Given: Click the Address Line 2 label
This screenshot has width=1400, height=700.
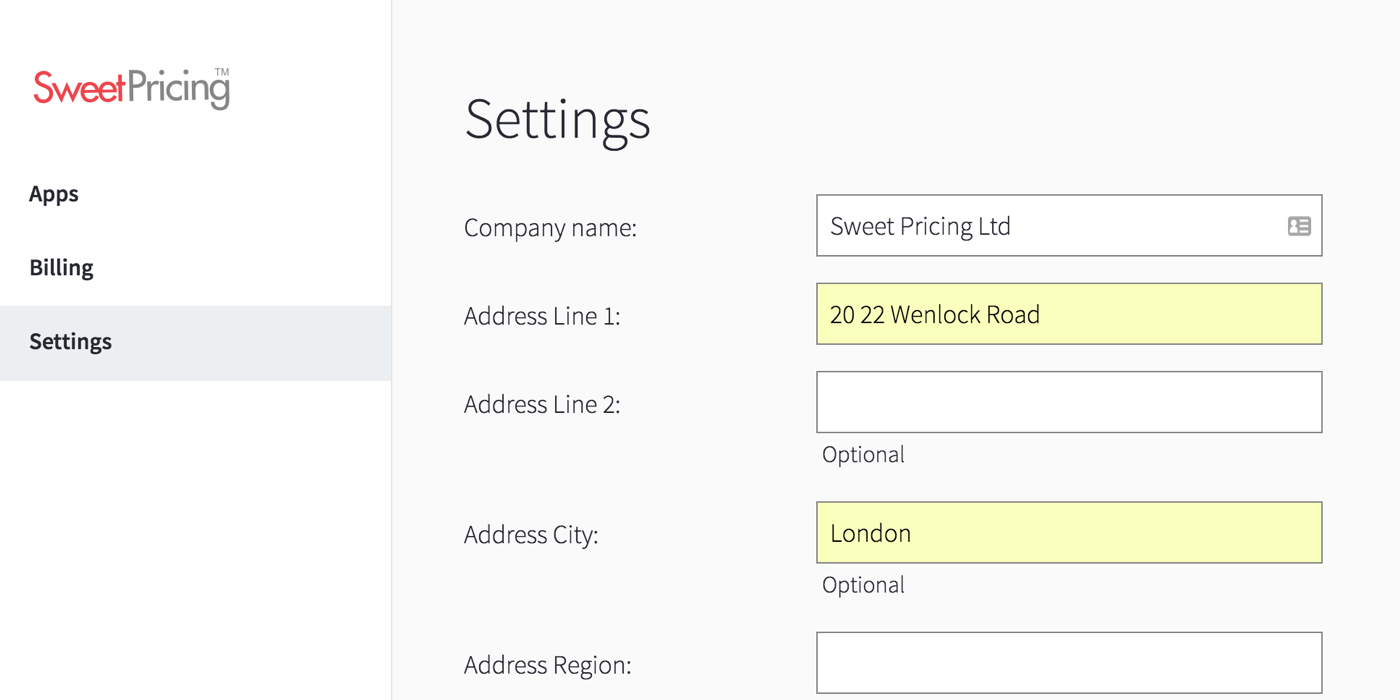Looking at the screenshot, I should [542, 404].
